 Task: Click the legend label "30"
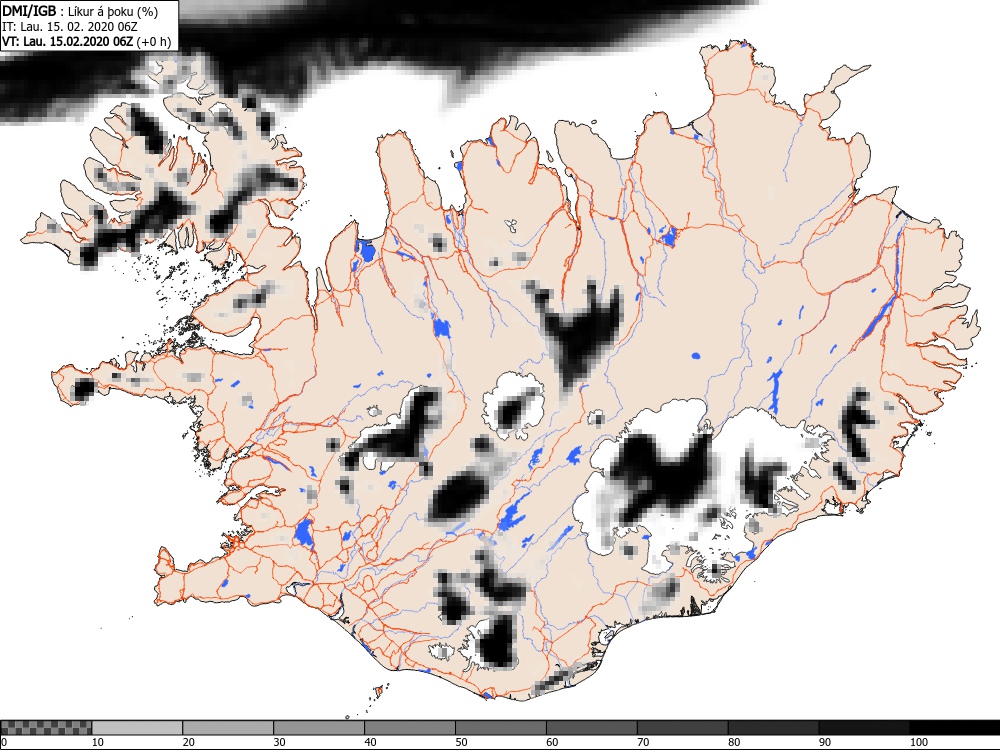(279, 742)
